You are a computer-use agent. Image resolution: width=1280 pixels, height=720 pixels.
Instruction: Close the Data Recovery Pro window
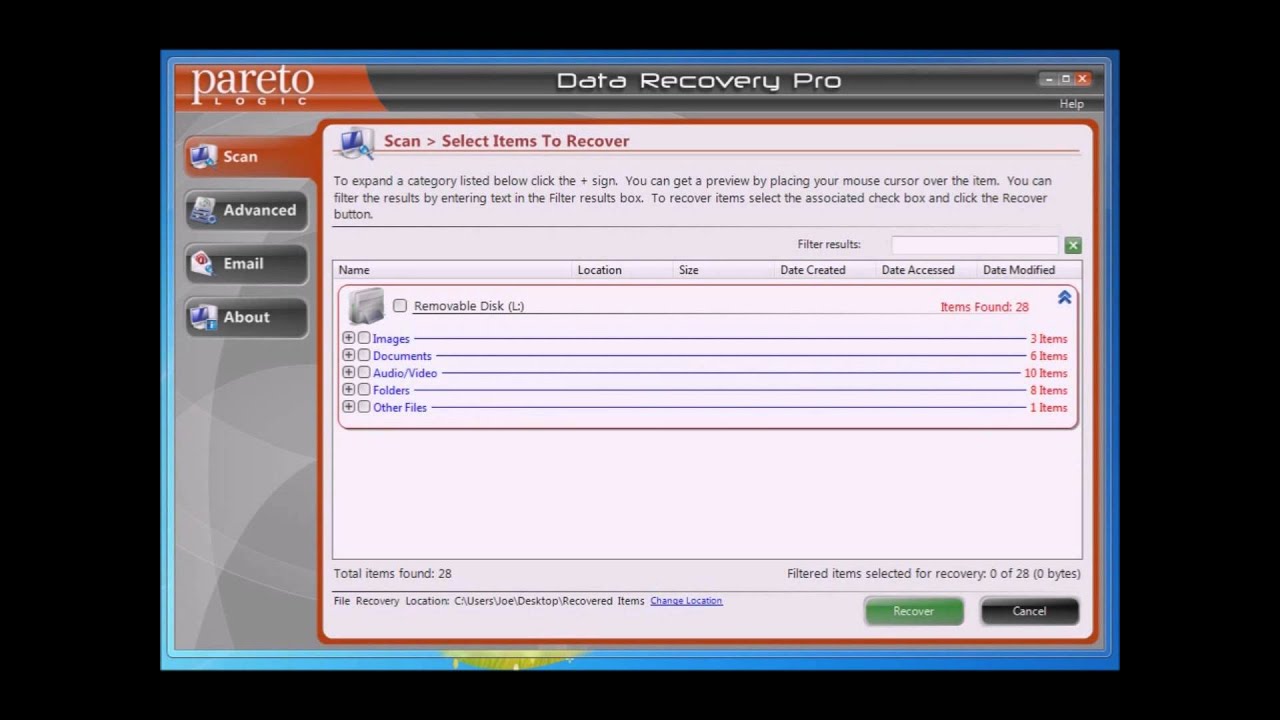pyautogui.click(x=1082, y=79)
